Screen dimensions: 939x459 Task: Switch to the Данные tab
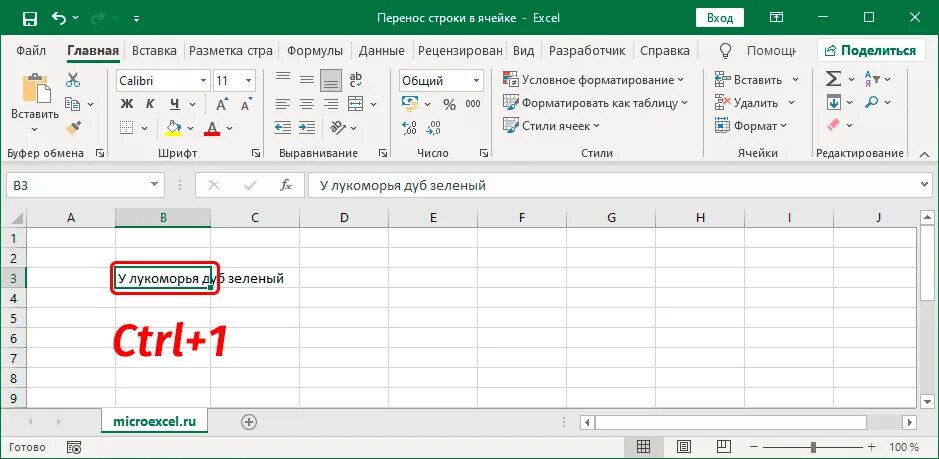[x=381, y=51]
